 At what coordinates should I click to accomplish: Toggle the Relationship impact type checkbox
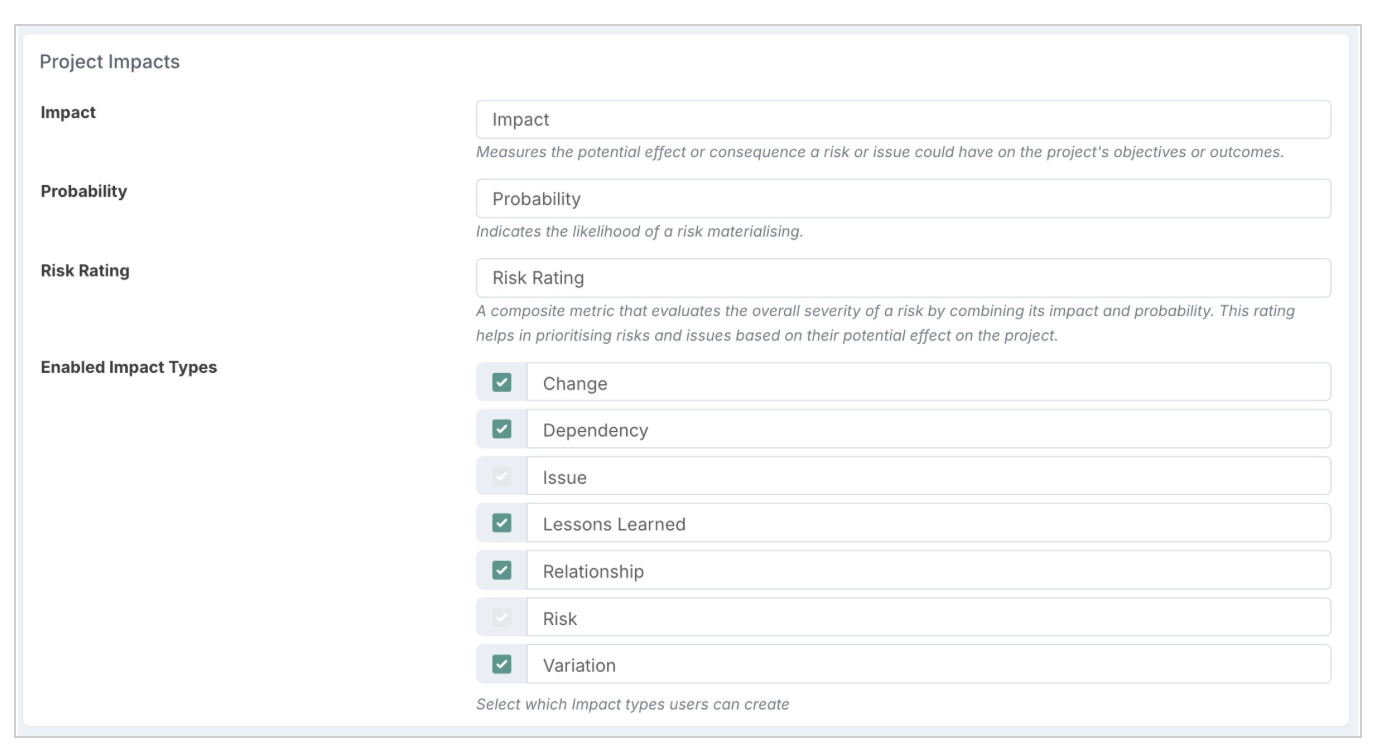coord(502,570)
